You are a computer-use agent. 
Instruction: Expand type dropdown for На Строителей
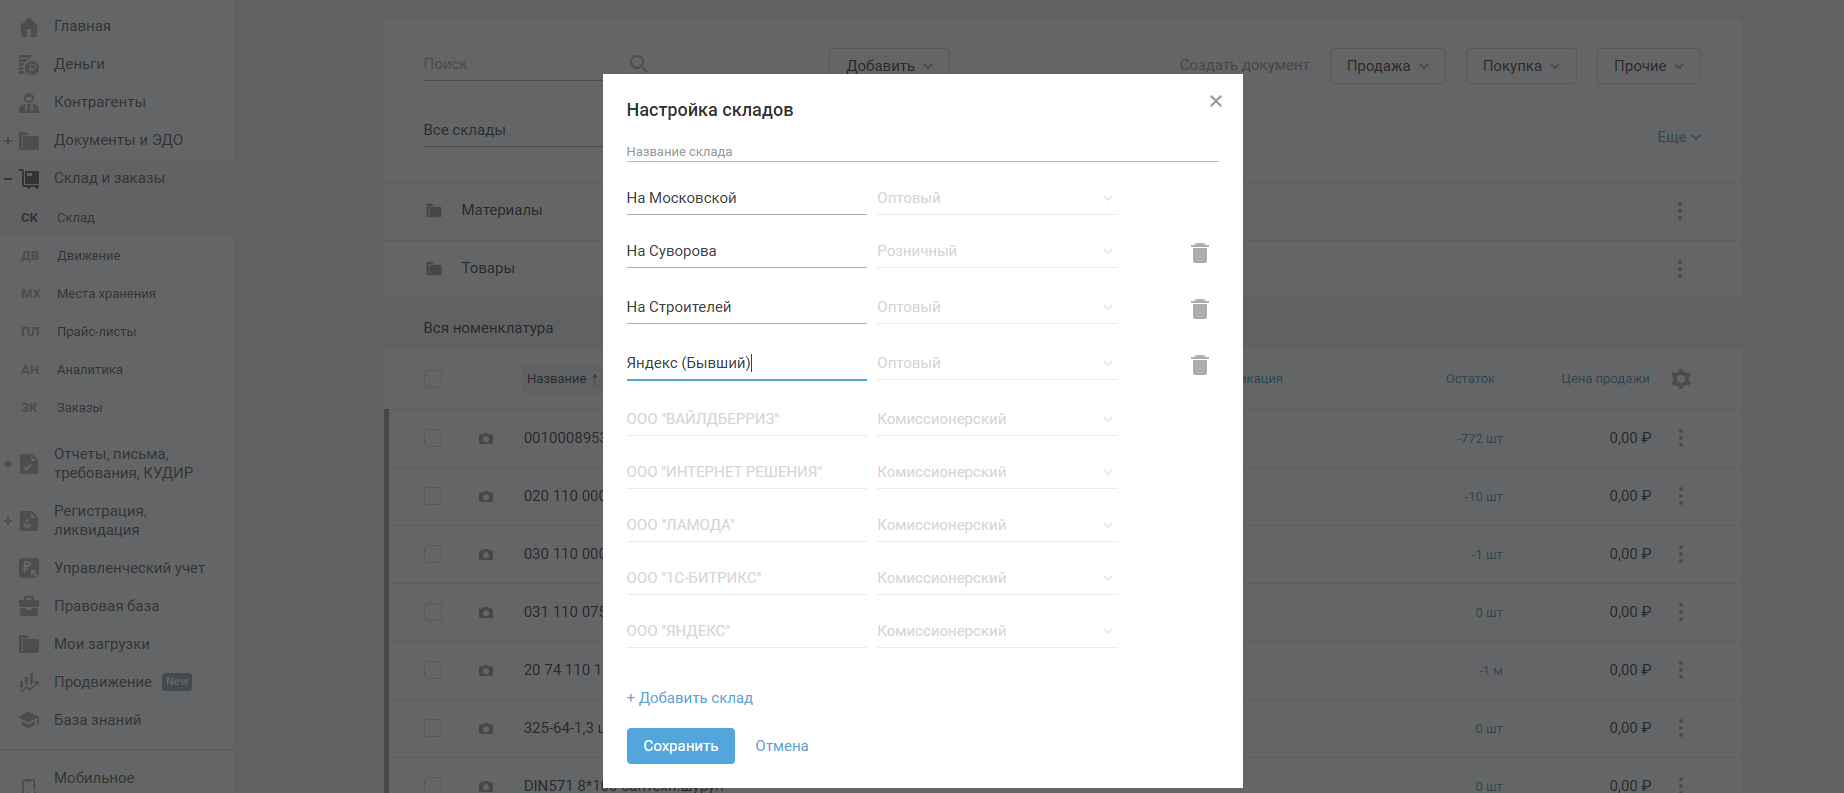coord(996,307)
